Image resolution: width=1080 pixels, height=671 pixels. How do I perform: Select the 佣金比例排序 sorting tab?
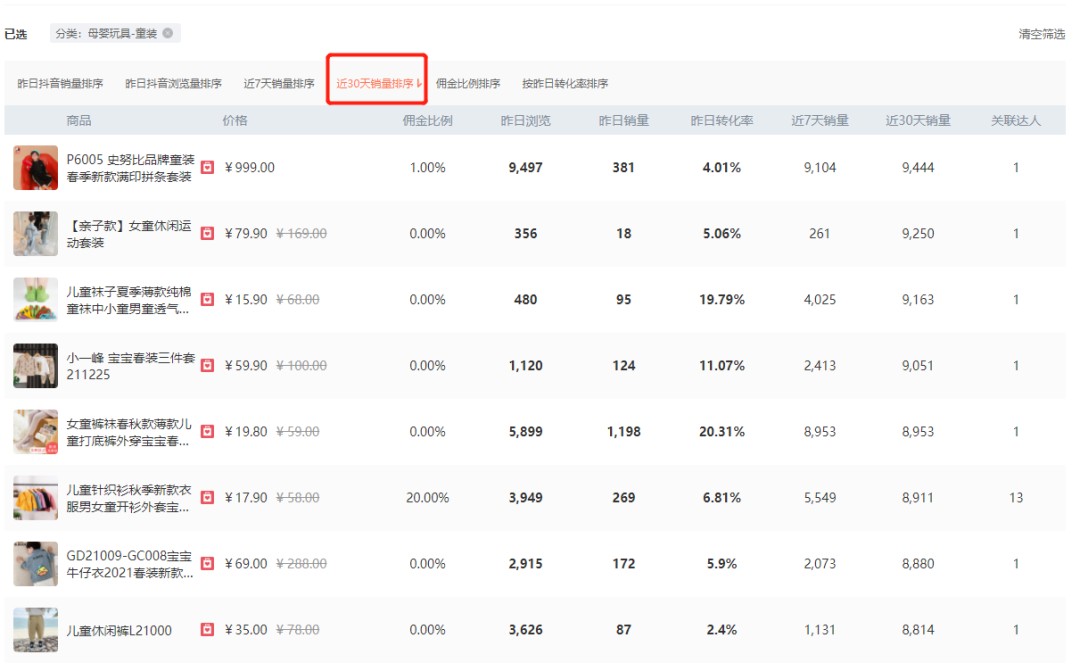tap(468, 83)
